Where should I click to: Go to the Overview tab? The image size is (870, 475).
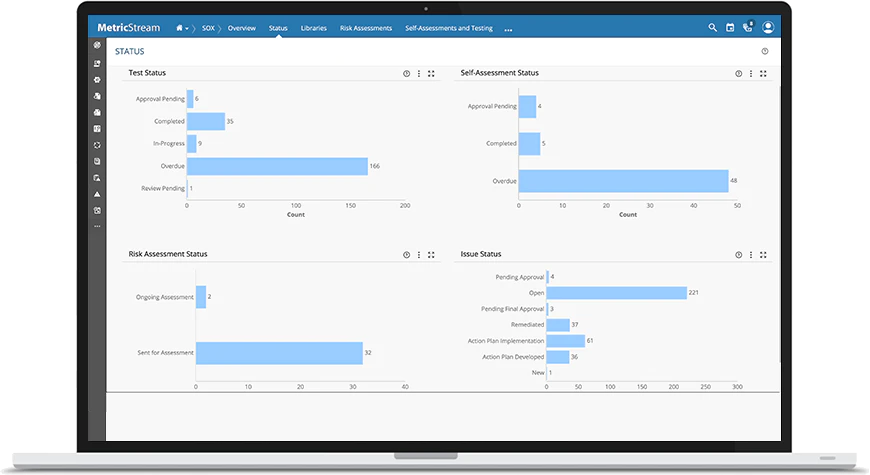(x=241, y=28)
